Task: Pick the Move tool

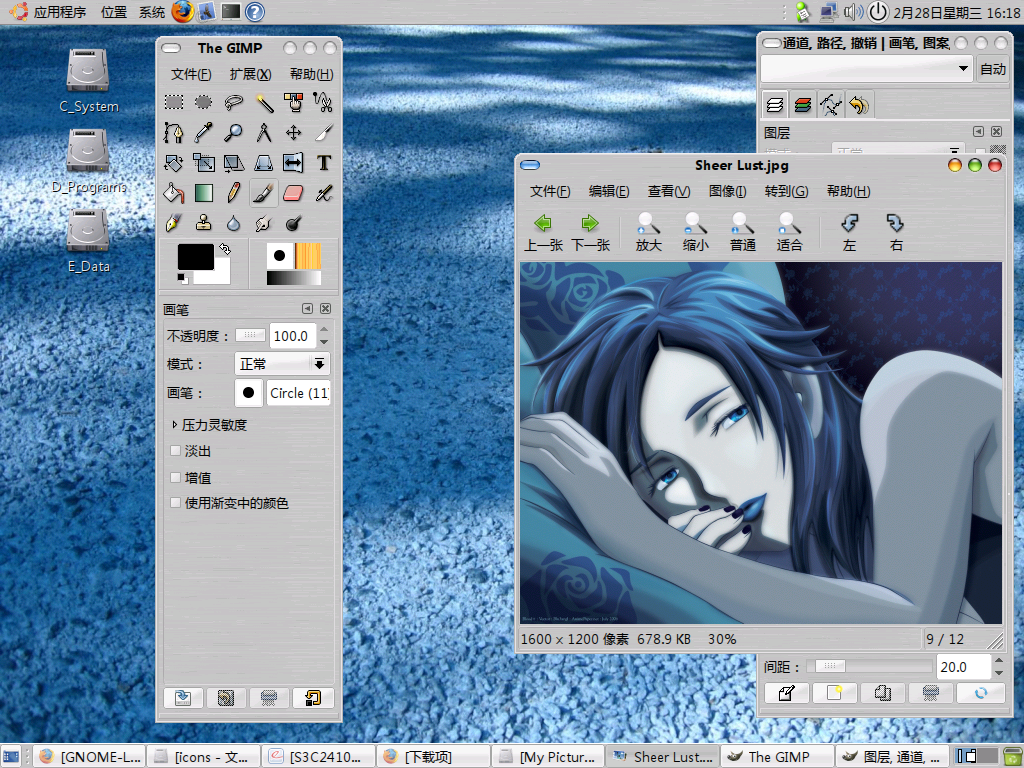Action: click(293, 133)
